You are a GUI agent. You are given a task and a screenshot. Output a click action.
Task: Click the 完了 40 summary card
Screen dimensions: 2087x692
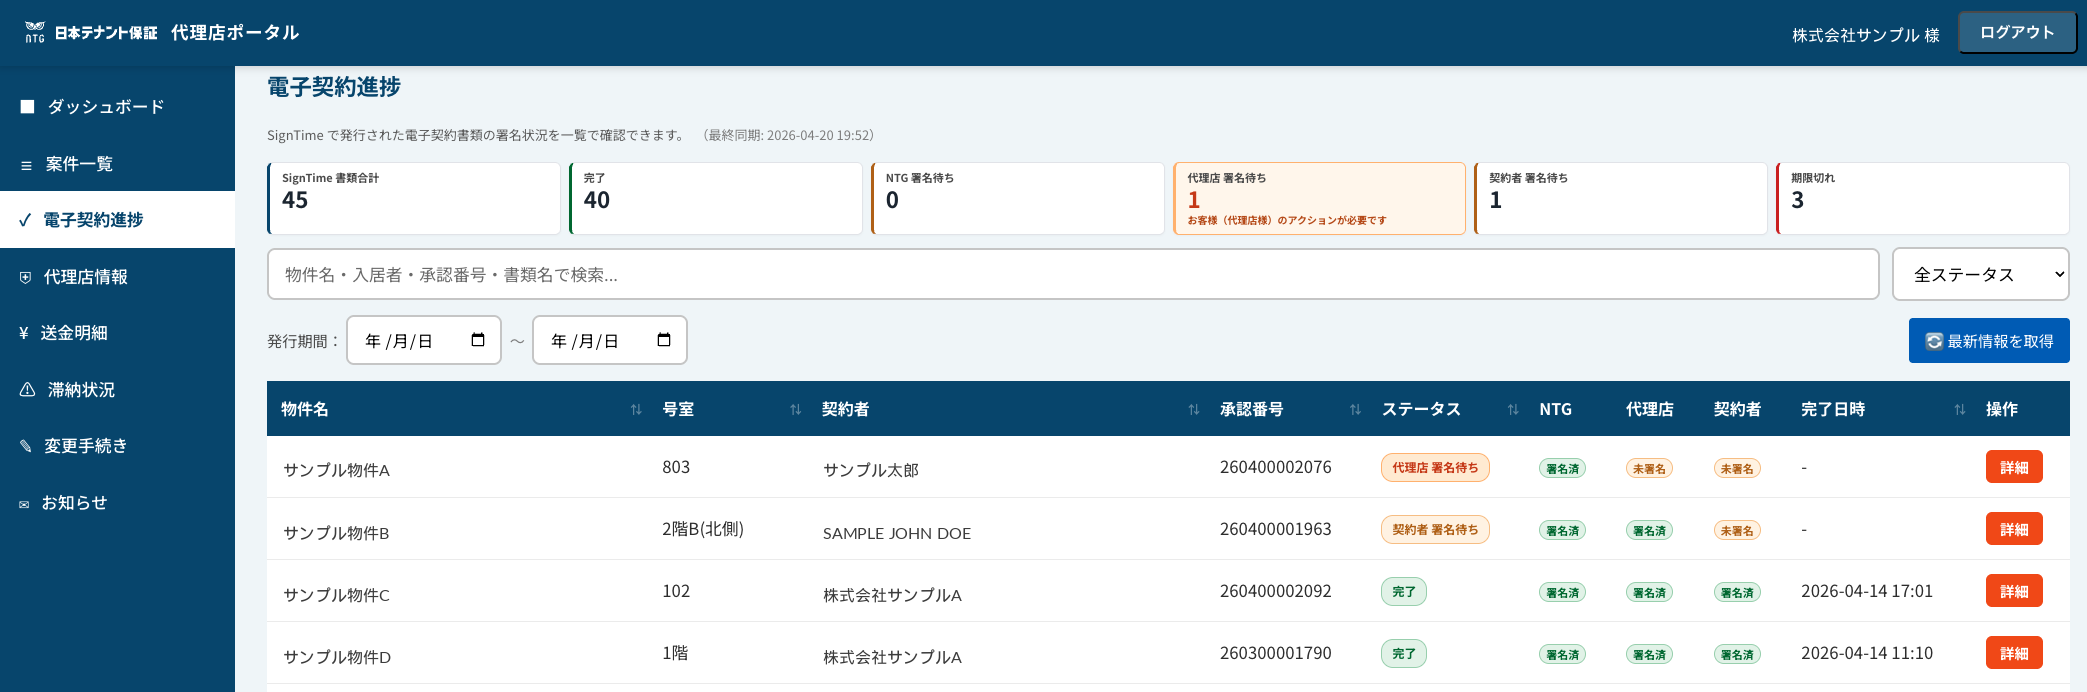[716, 198]
